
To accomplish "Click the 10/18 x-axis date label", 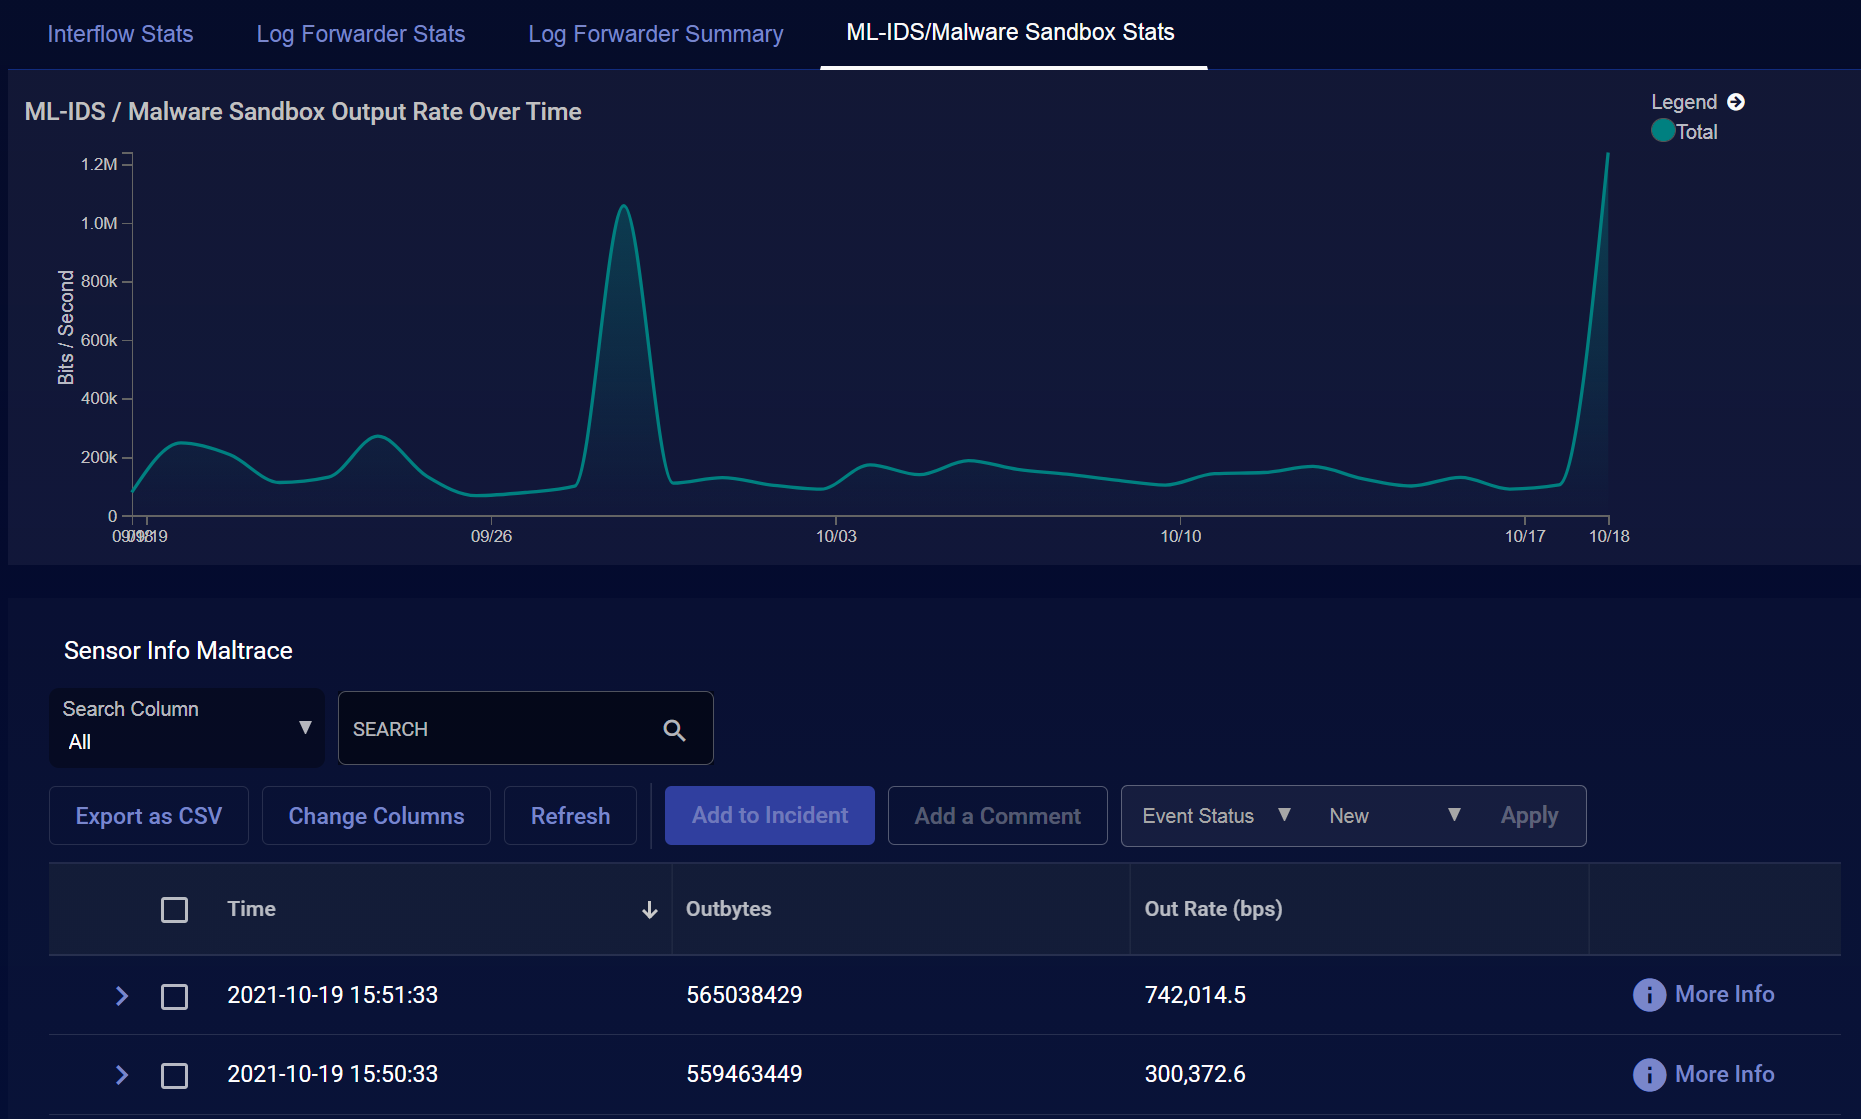I will point(1609,537).
